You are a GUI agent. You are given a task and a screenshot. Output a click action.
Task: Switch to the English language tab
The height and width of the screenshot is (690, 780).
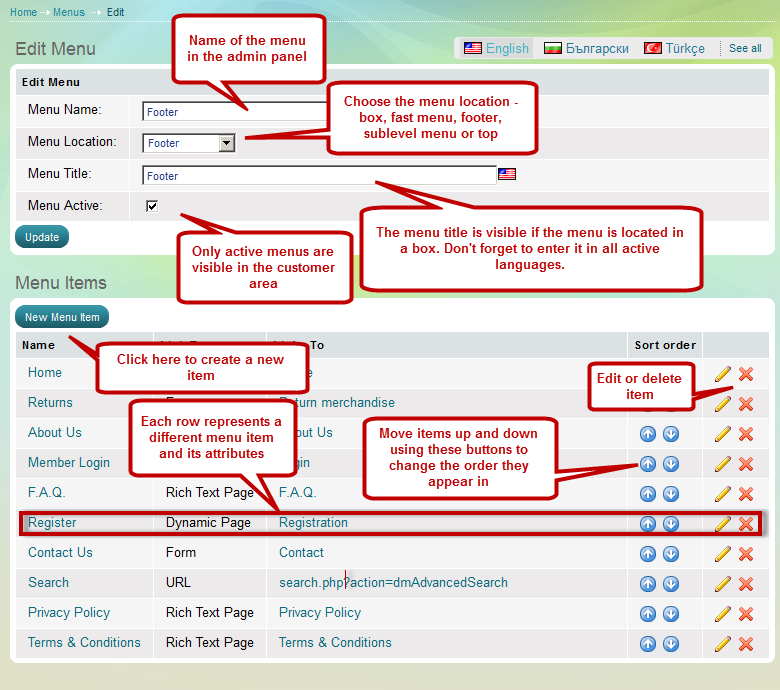click(497, 48)
